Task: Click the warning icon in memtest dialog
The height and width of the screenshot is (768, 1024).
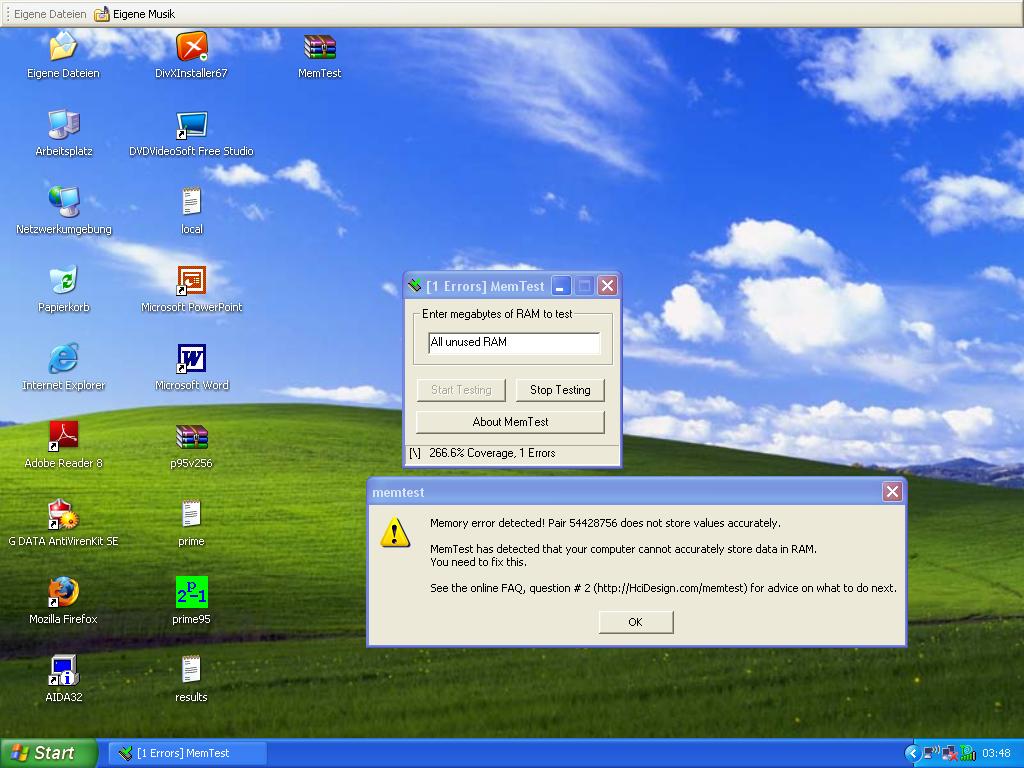Action: click(395, 533)
